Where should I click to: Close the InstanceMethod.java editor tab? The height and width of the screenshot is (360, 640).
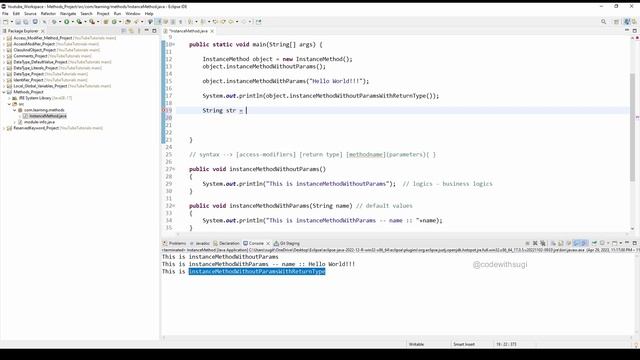212,31
